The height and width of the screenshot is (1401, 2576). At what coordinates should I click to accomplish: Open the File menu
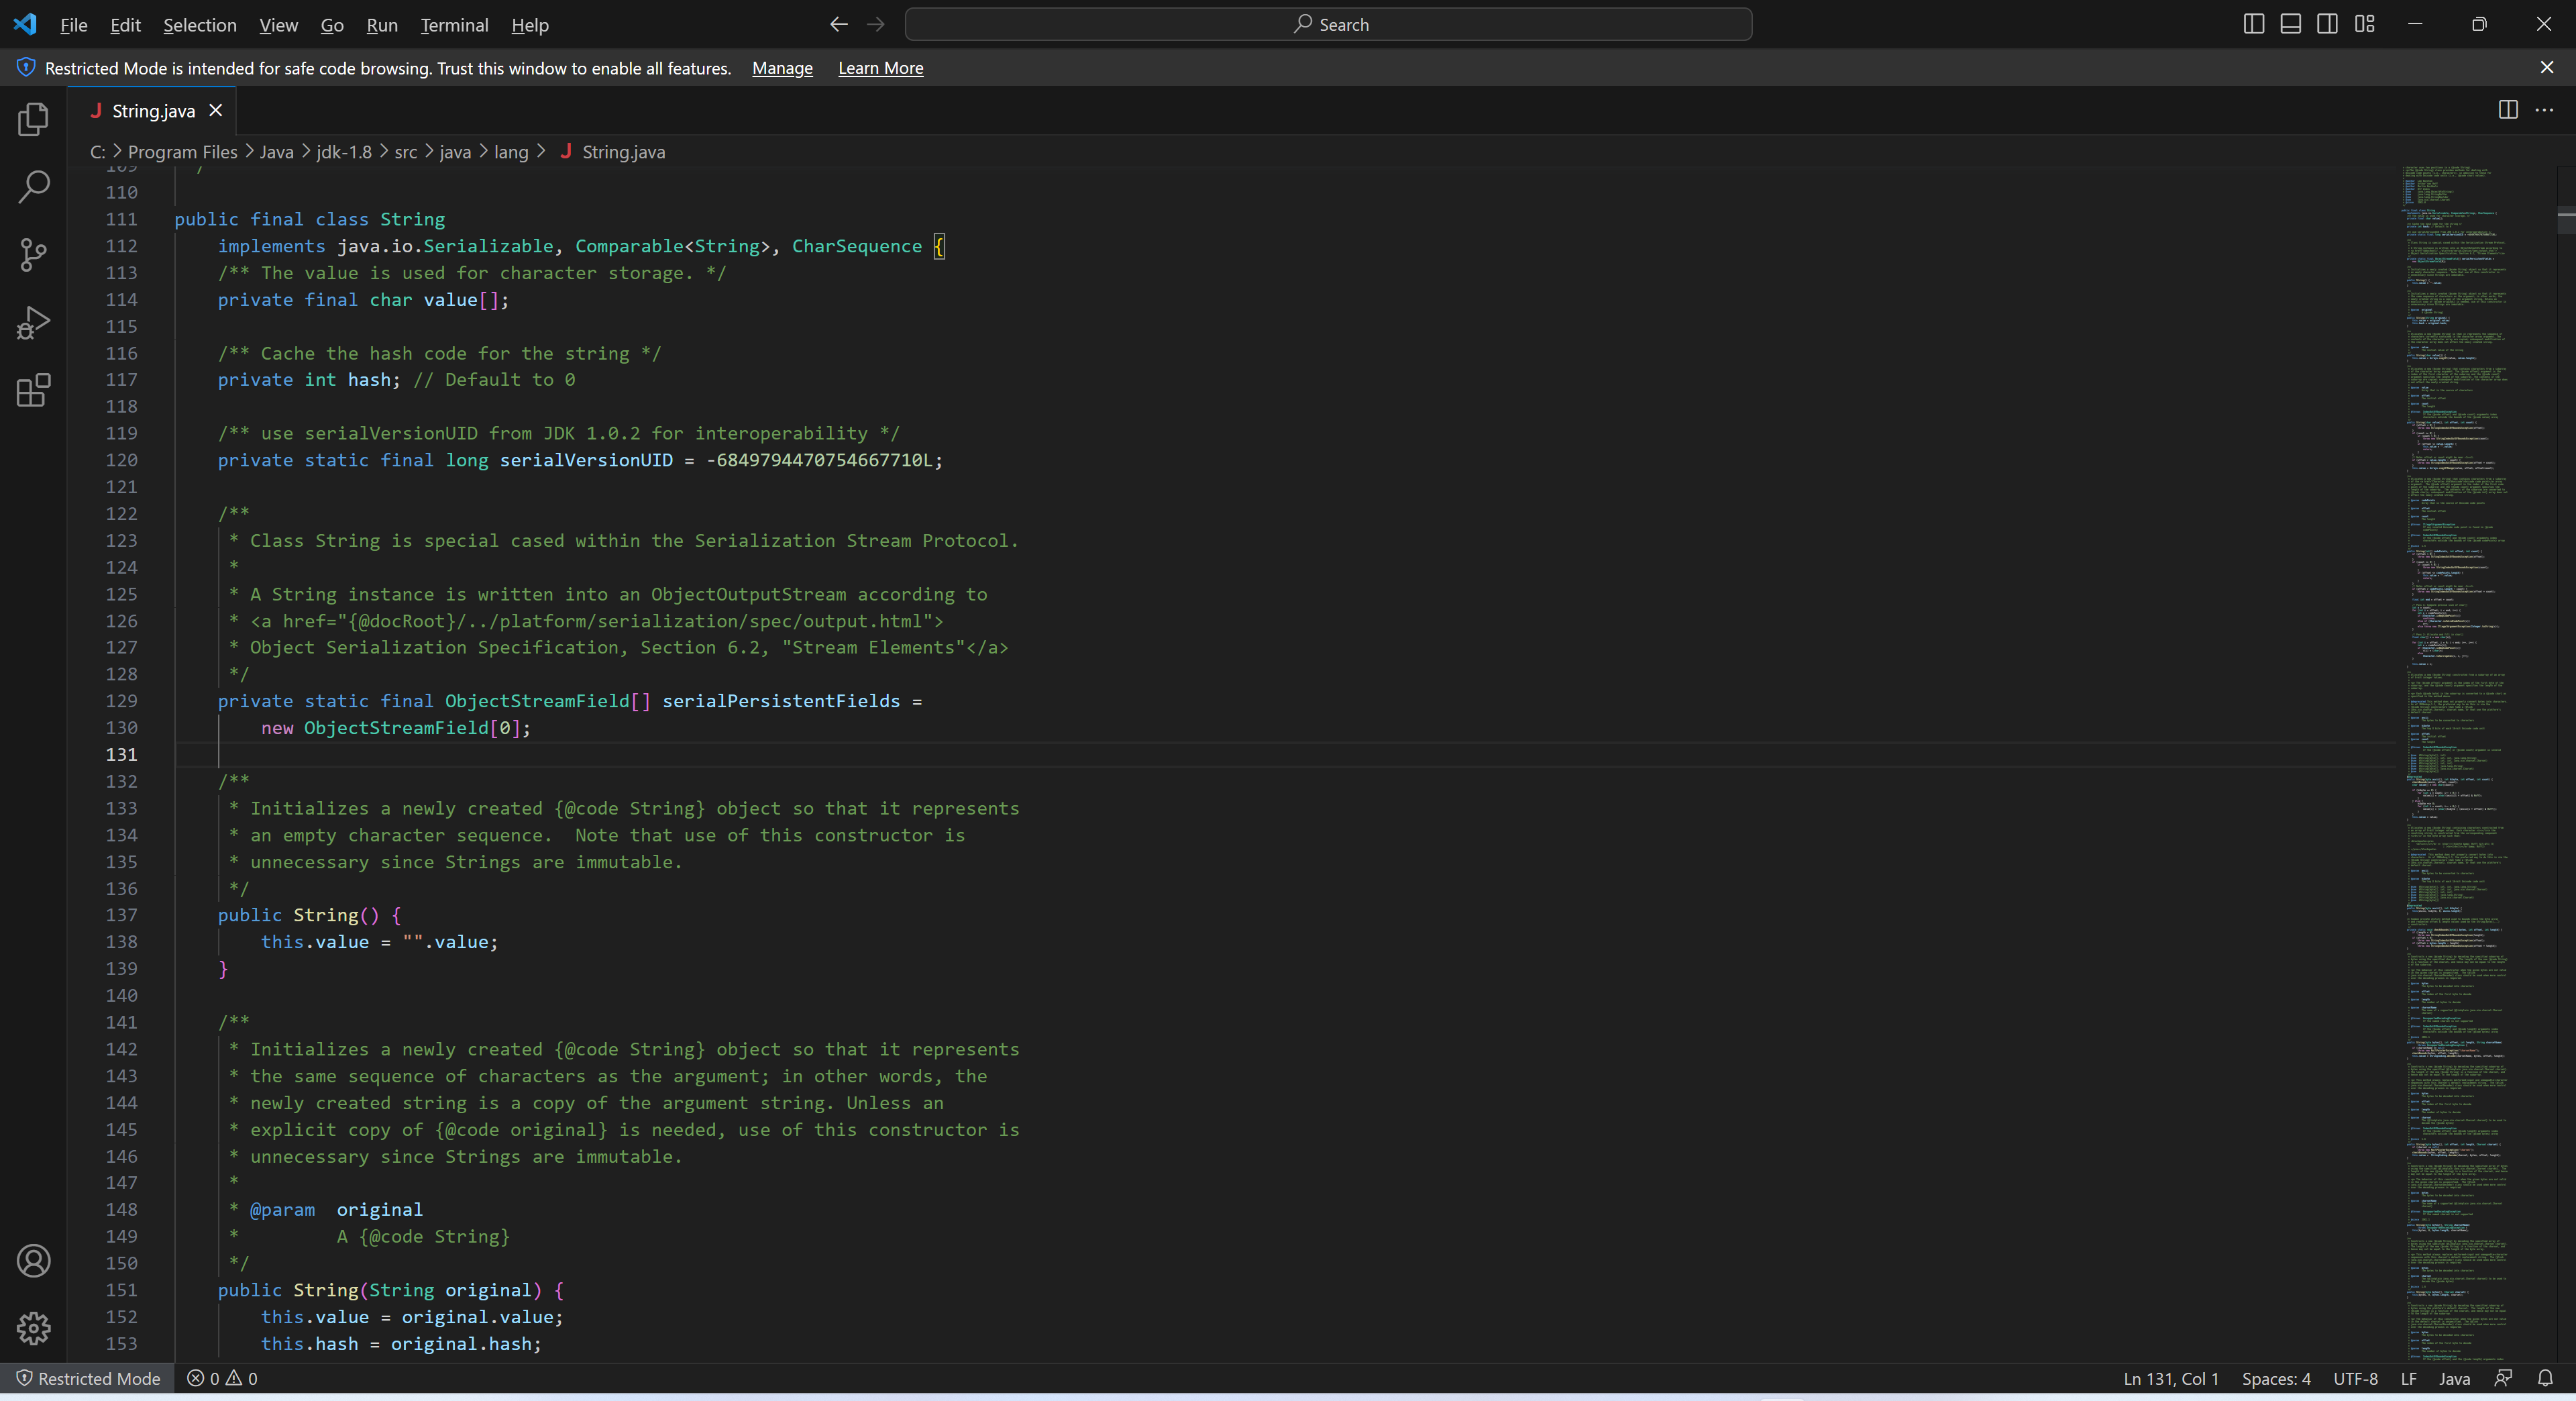[74, 25]
